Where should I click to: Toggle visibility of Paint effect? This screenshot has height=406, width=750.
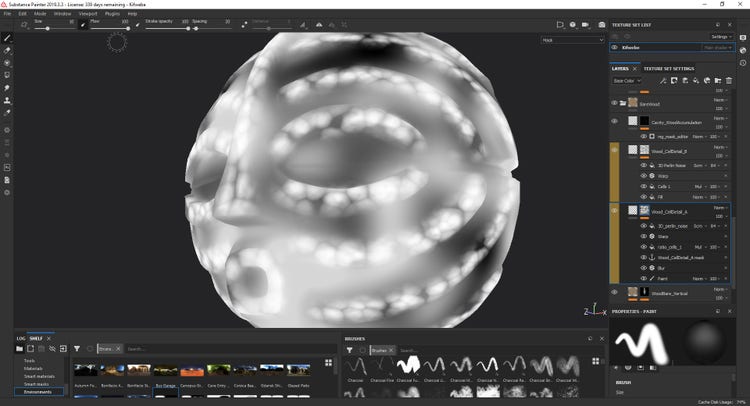(643, 278)
